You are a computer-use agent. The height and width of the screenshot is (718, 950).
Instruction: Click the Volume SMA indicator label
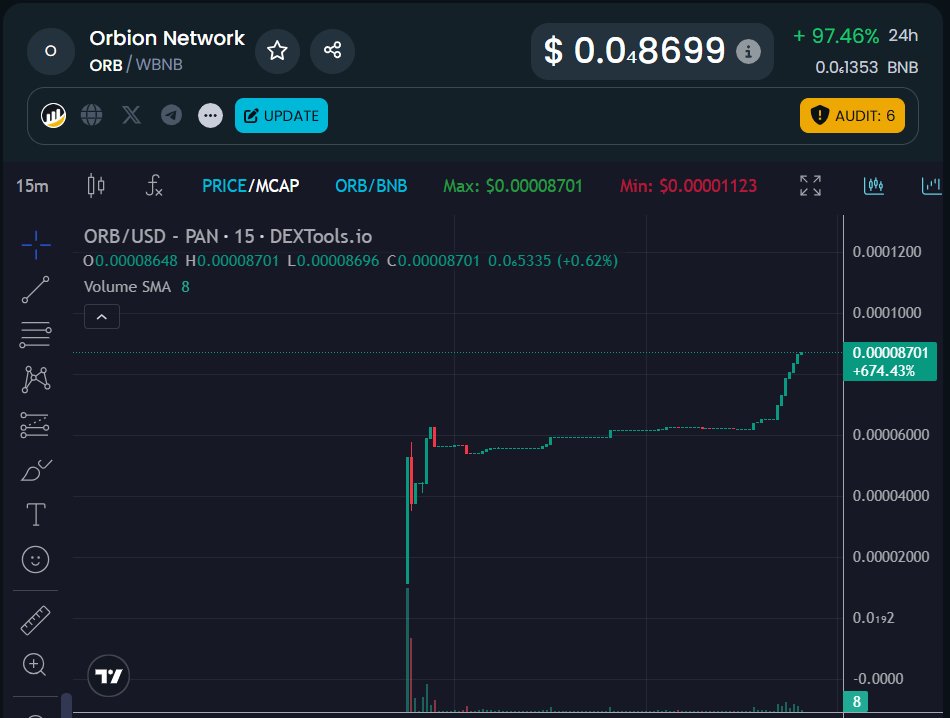(127, 287)
